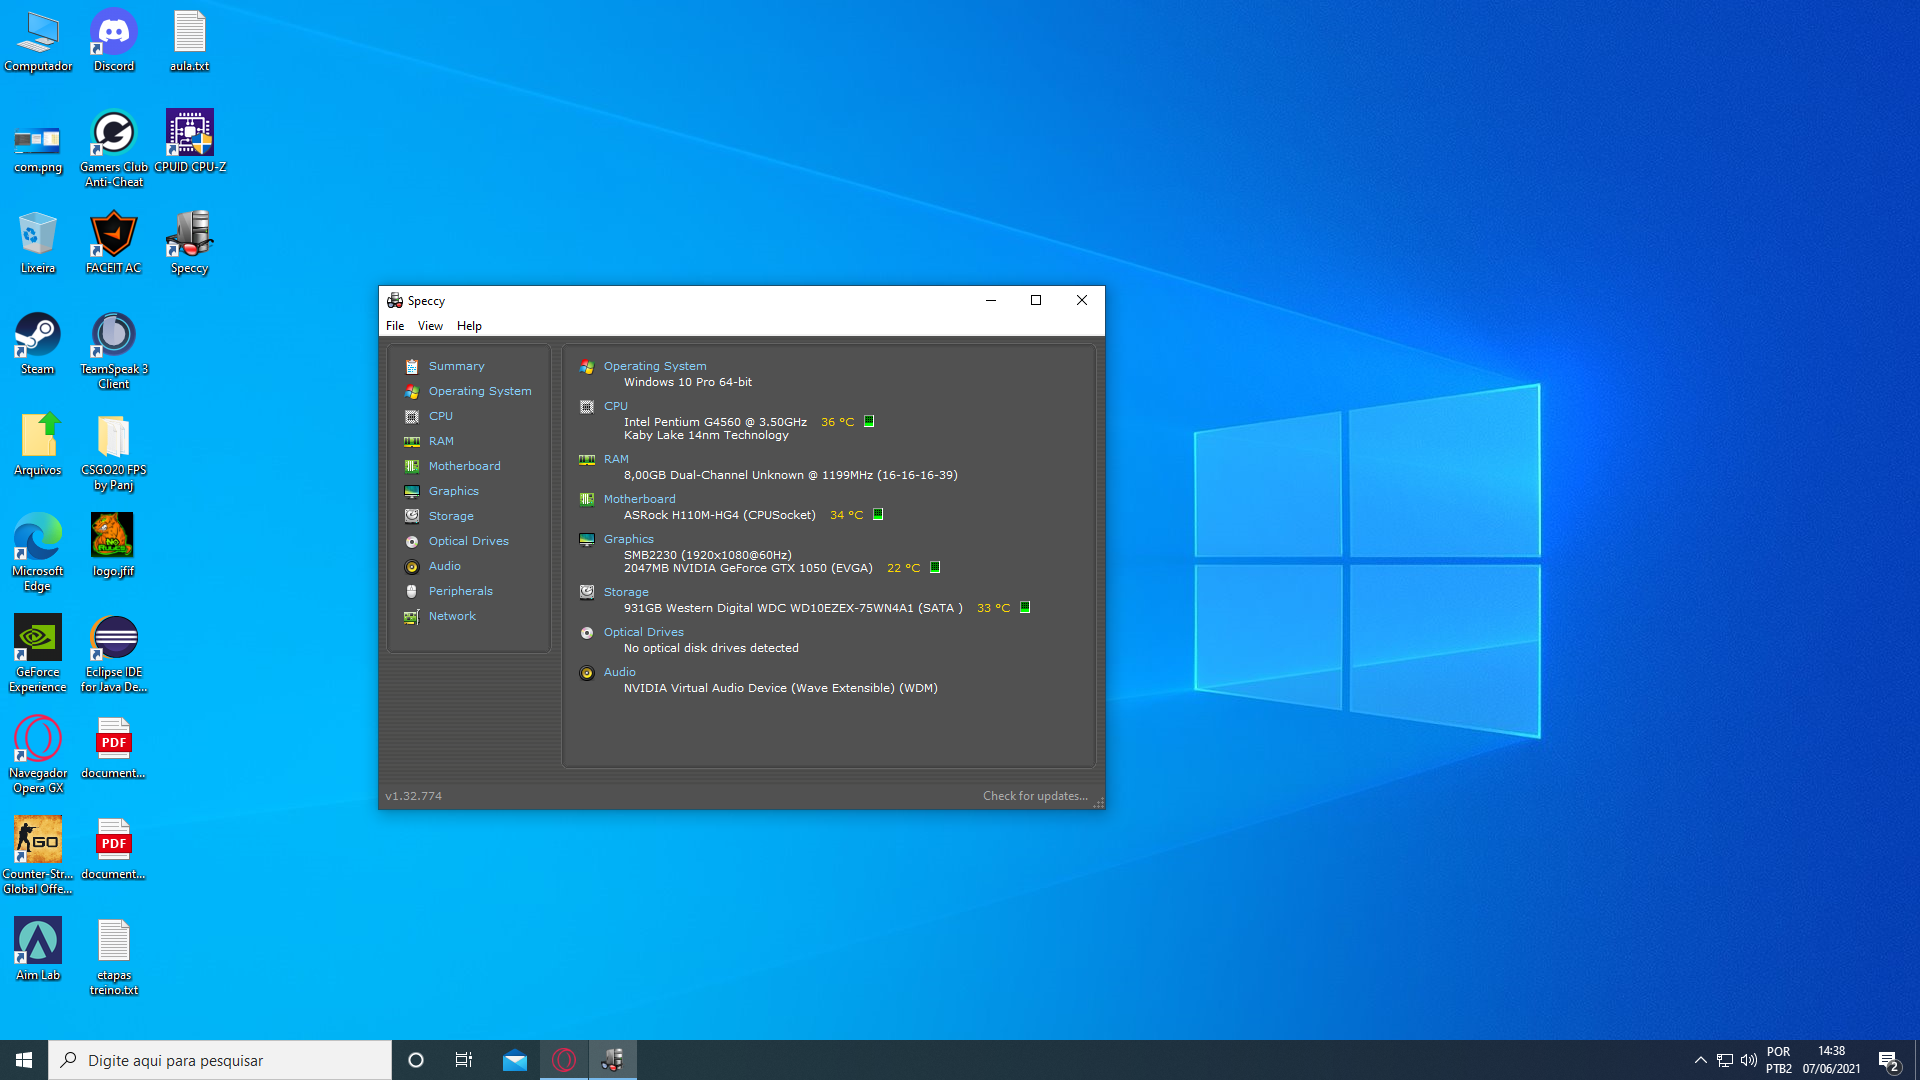
Task: Click the Windows flag icon beside Operating System heading
Action: tap(587, 367)
